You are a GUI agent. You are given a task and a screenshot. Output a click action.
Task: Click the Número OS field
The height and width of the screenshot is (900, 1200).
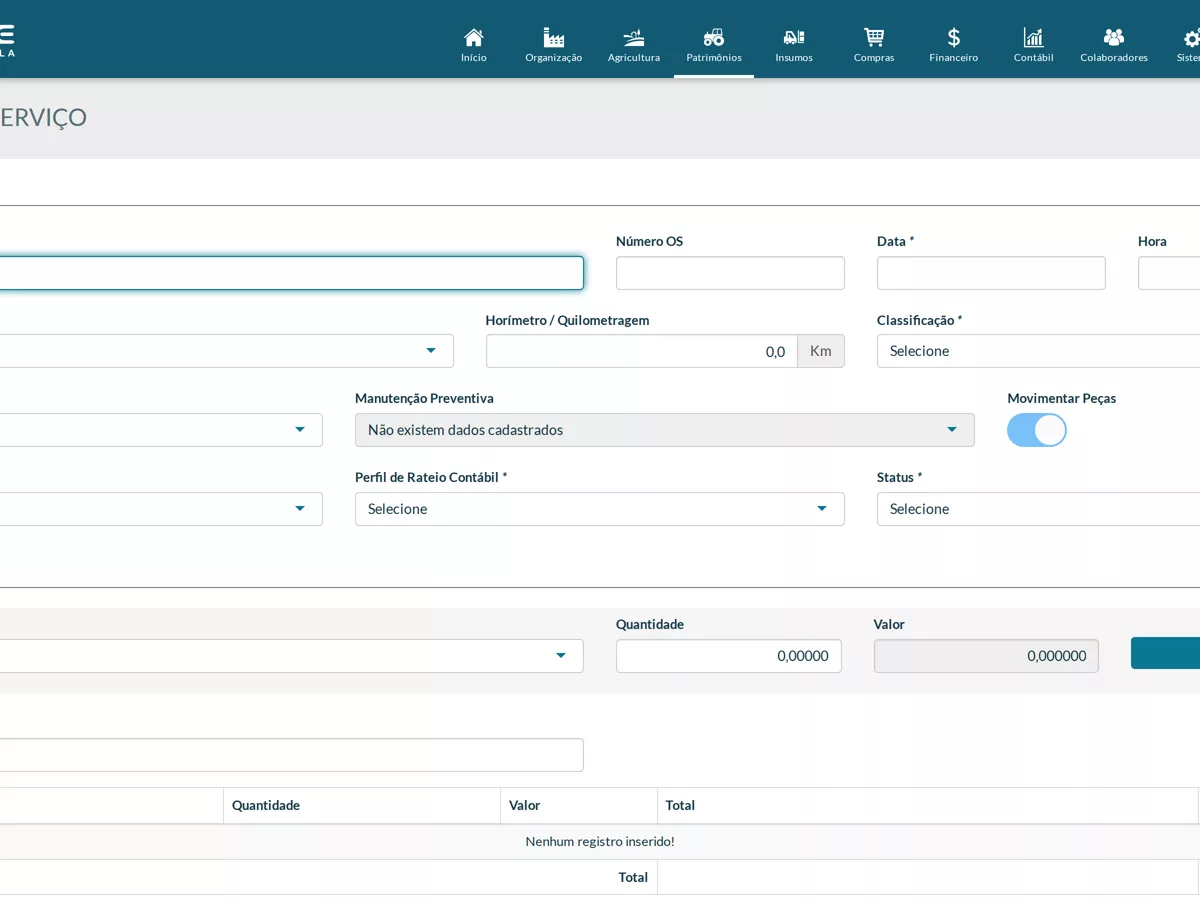(x=730, y=273)
